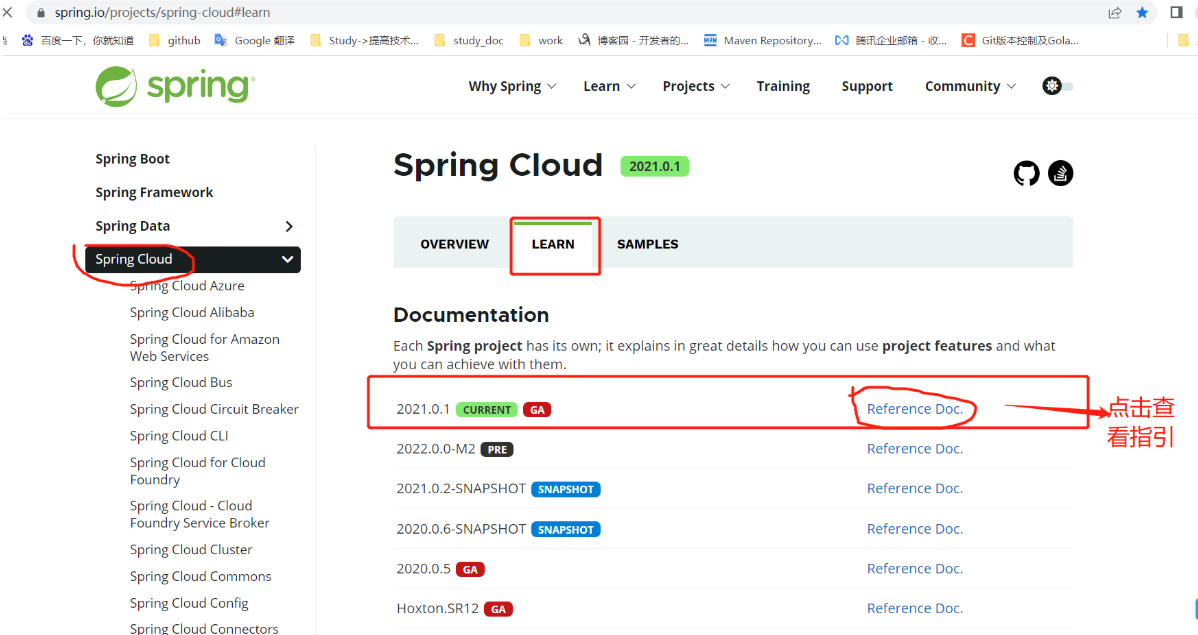Open the GitHub repository icon
Image resolution: width=1198 pixels, height=635 pixels.
[1026, 173]
